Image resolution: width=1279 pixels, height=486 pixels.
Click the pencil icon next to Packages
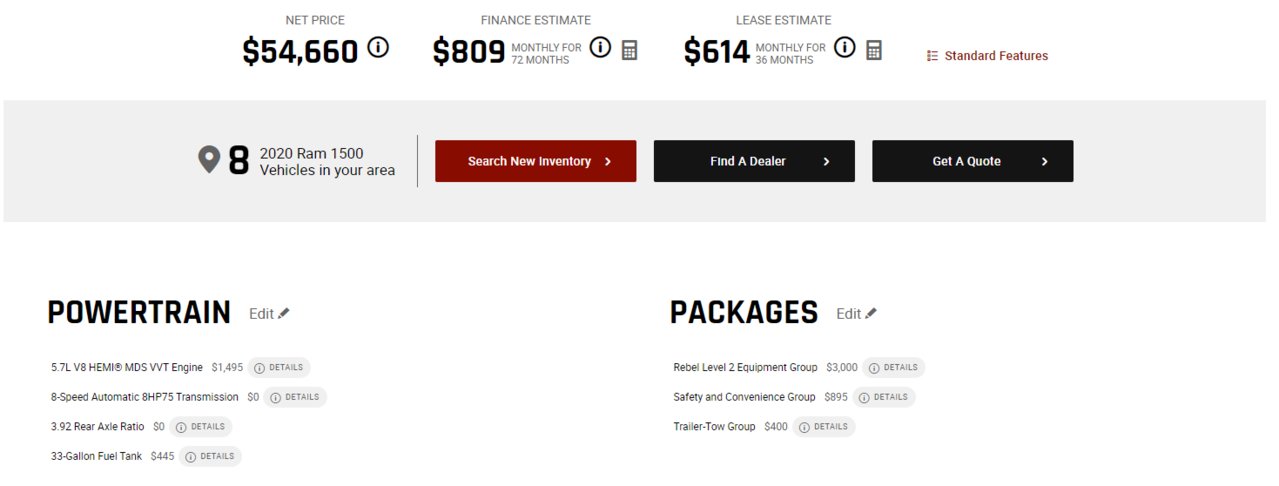pyautogui.click(x=871, y=313)
